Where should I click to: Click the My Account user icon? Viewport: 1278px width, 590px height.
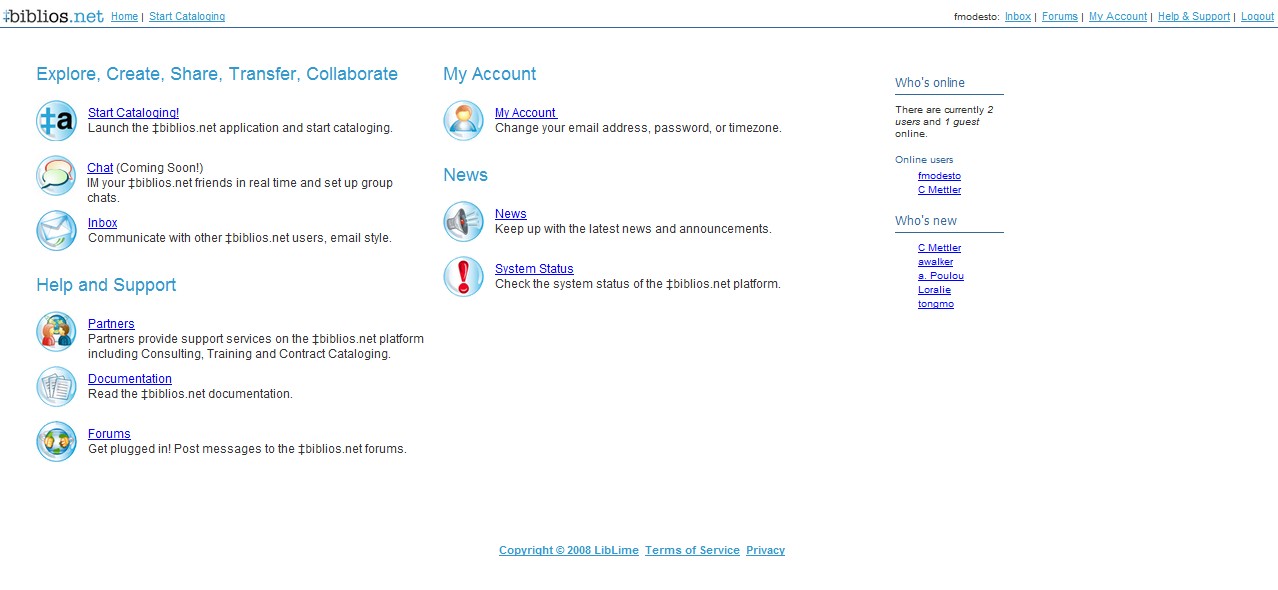(x=463, y=121)
